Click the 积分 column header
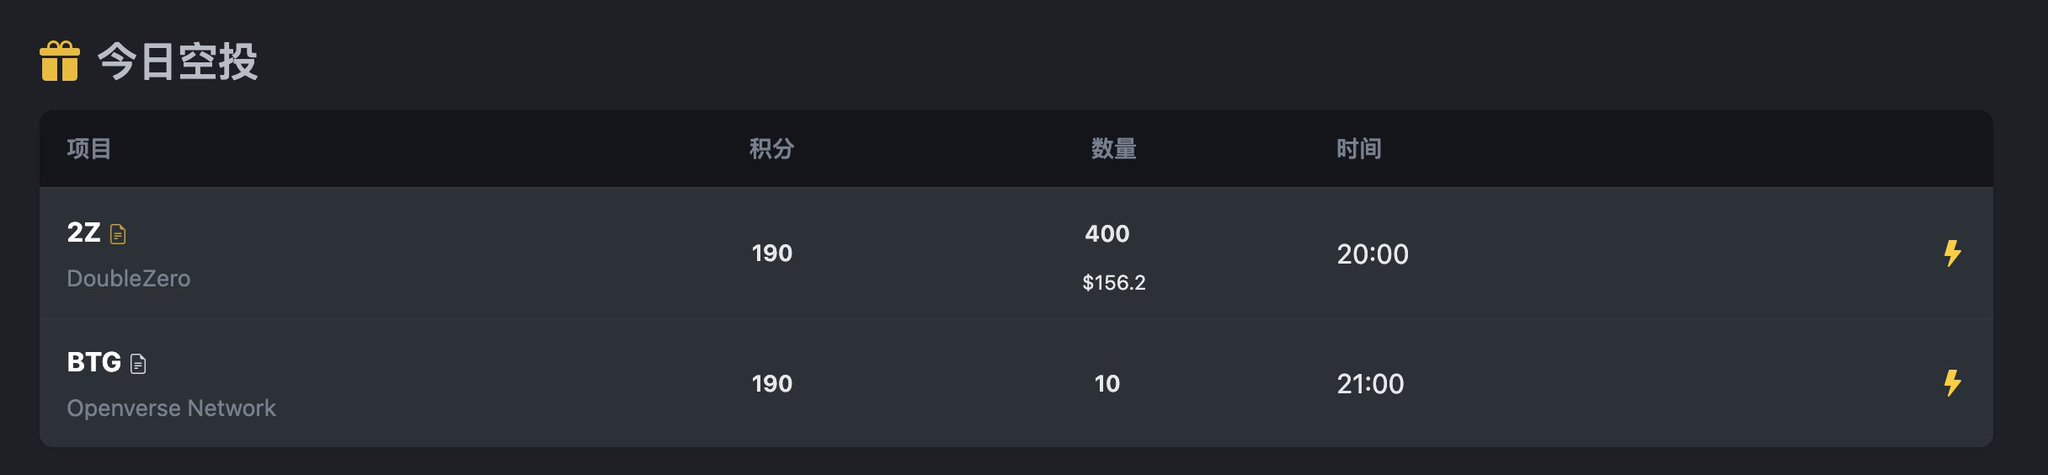2048x475 pixels. click(771, 149)
